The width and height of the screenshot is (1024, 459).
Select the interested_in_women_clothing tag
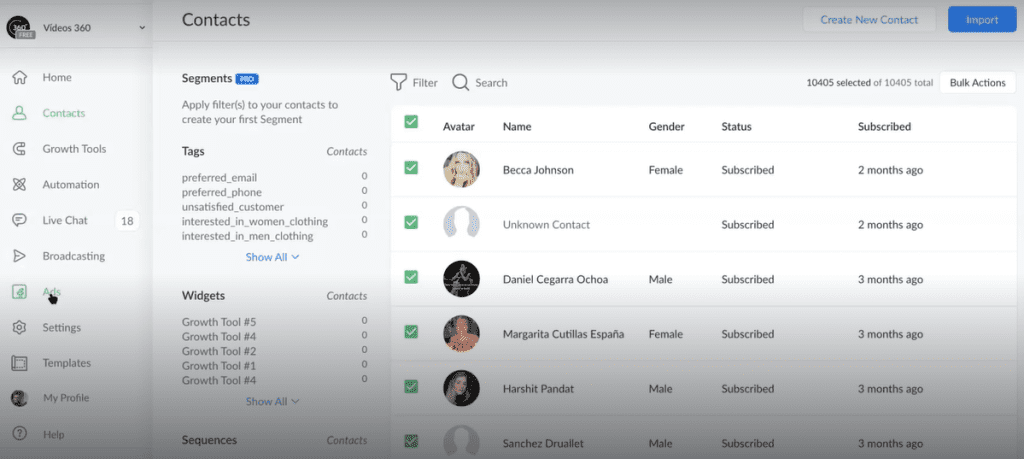click(x=255, y=221)
